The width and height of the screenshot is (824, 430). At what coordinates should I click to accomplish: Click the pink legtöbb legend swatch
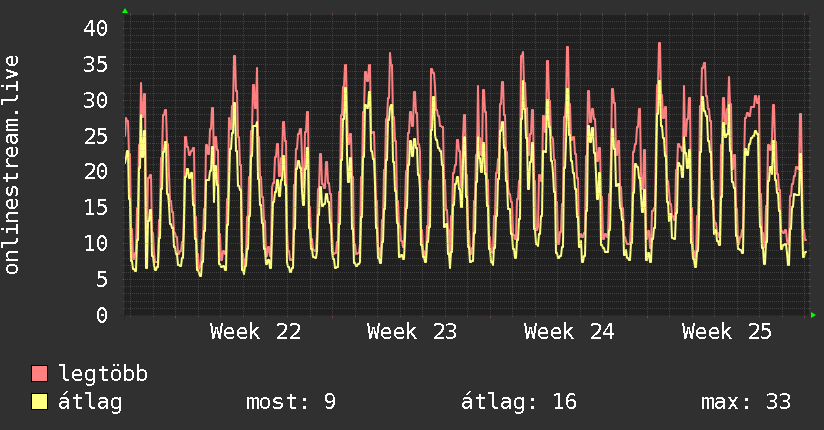click(x=39, y=373)
